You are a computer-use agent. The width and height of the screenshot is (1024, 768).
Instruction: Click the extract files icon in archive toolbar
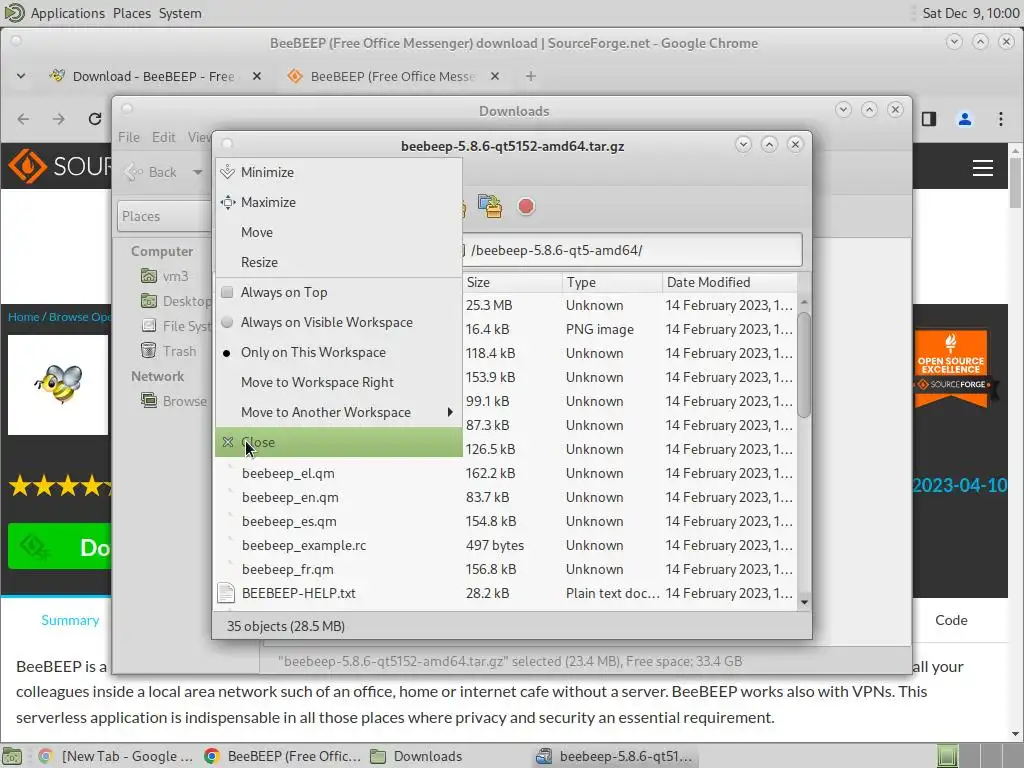tap(490, 206)
